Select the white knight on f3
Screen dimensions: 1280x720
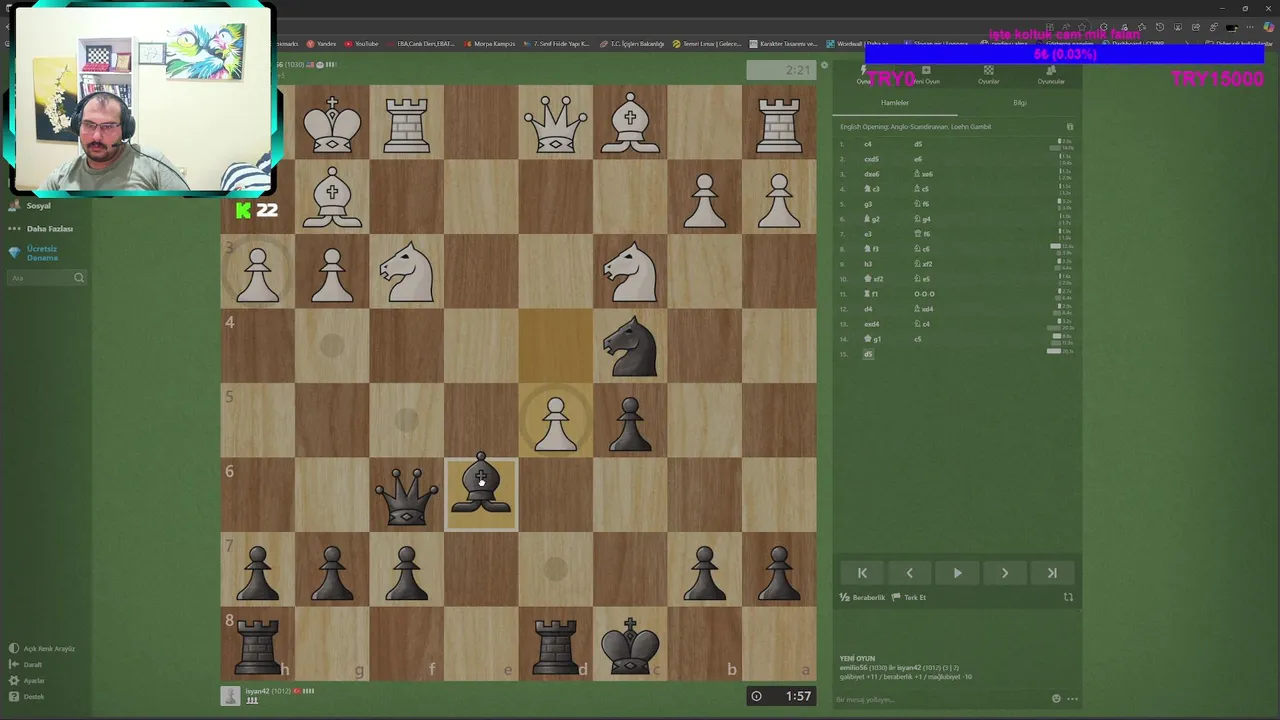[x=407, y=271]
